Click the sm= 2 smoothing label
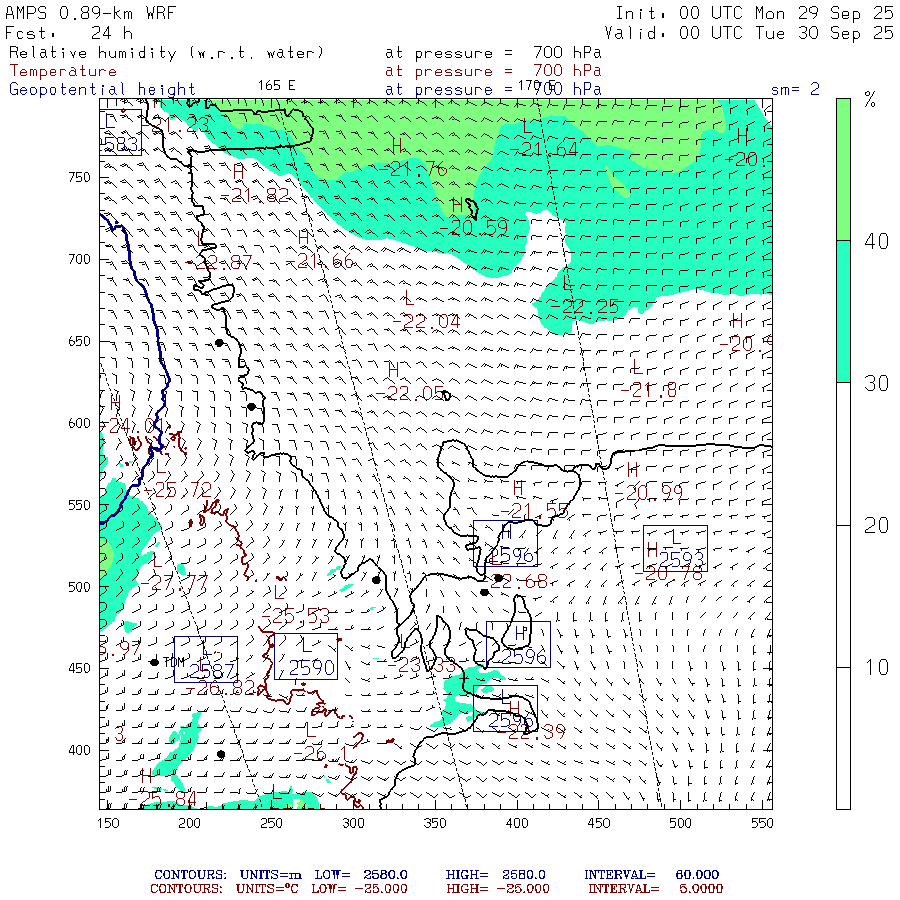Image resolution: width=900 pixels, height=900 pixels. point(795,89)
